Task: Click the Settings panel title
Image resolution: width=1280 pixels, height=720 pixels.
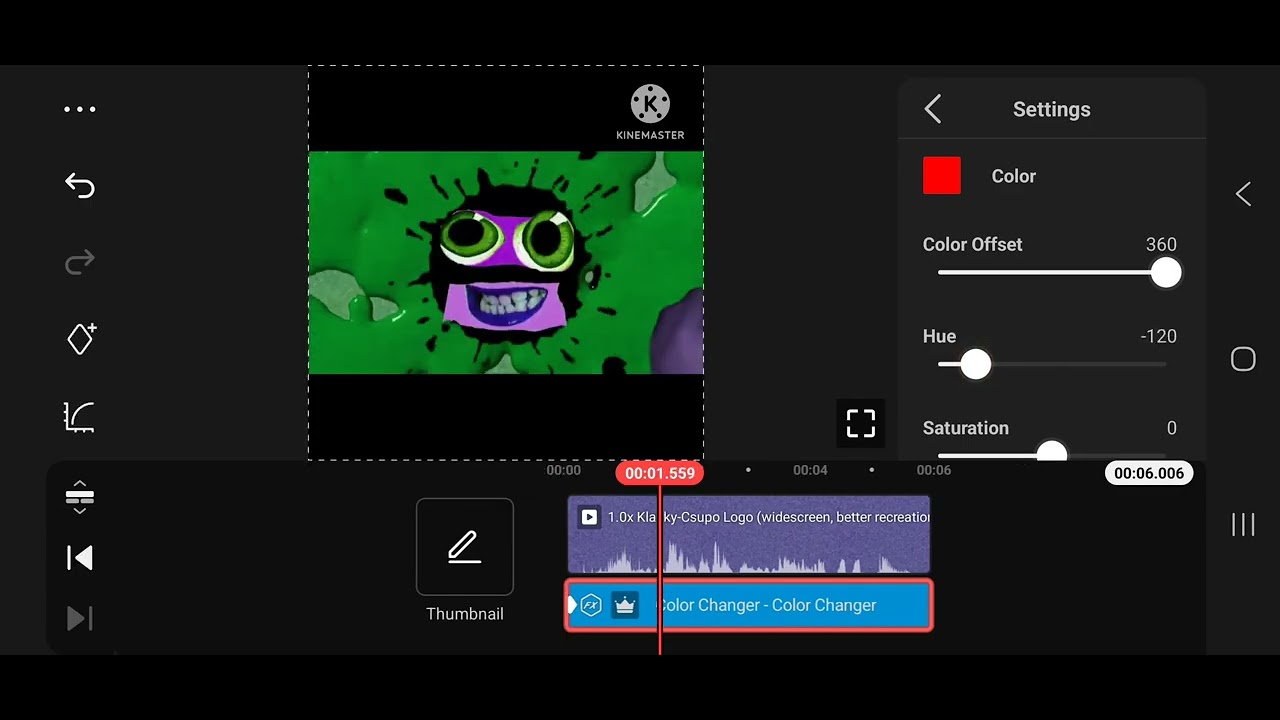Action: (x=1051, y=109)
